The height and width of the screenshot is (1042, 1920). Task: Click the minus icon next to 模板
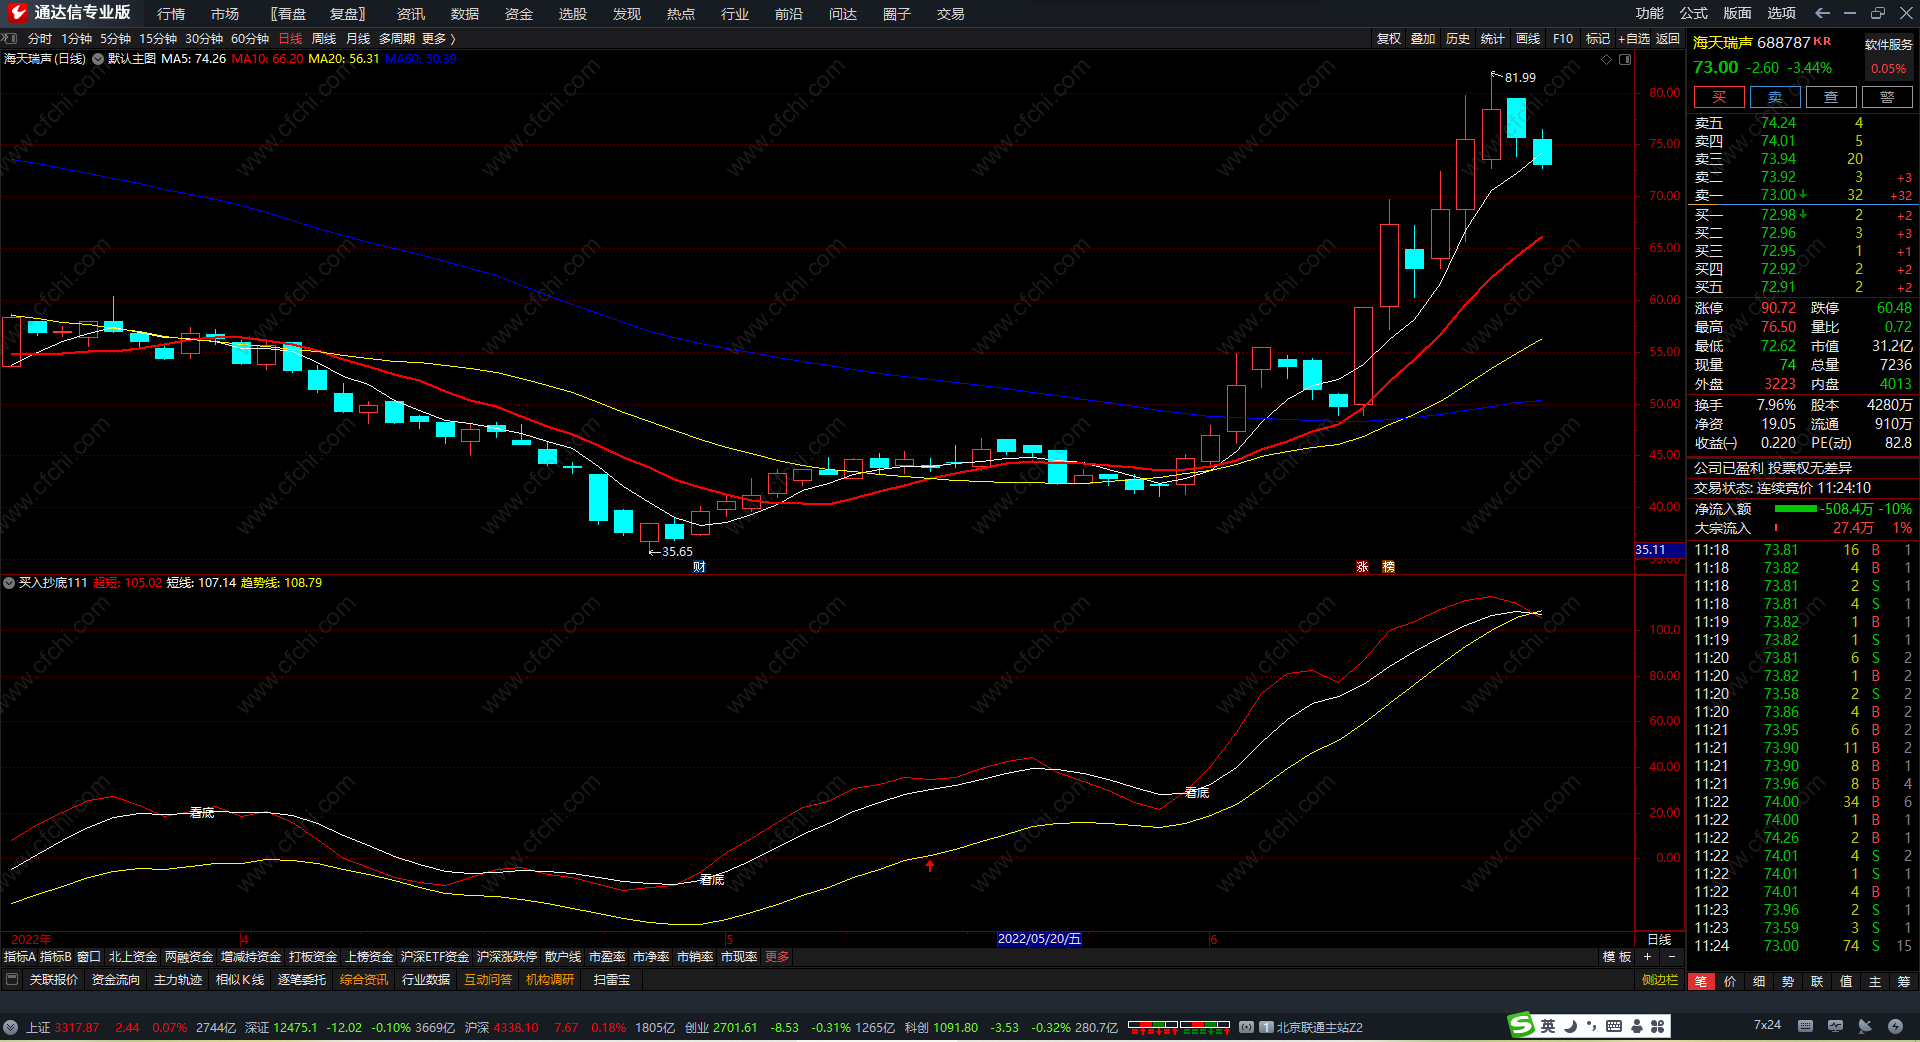1671,957
